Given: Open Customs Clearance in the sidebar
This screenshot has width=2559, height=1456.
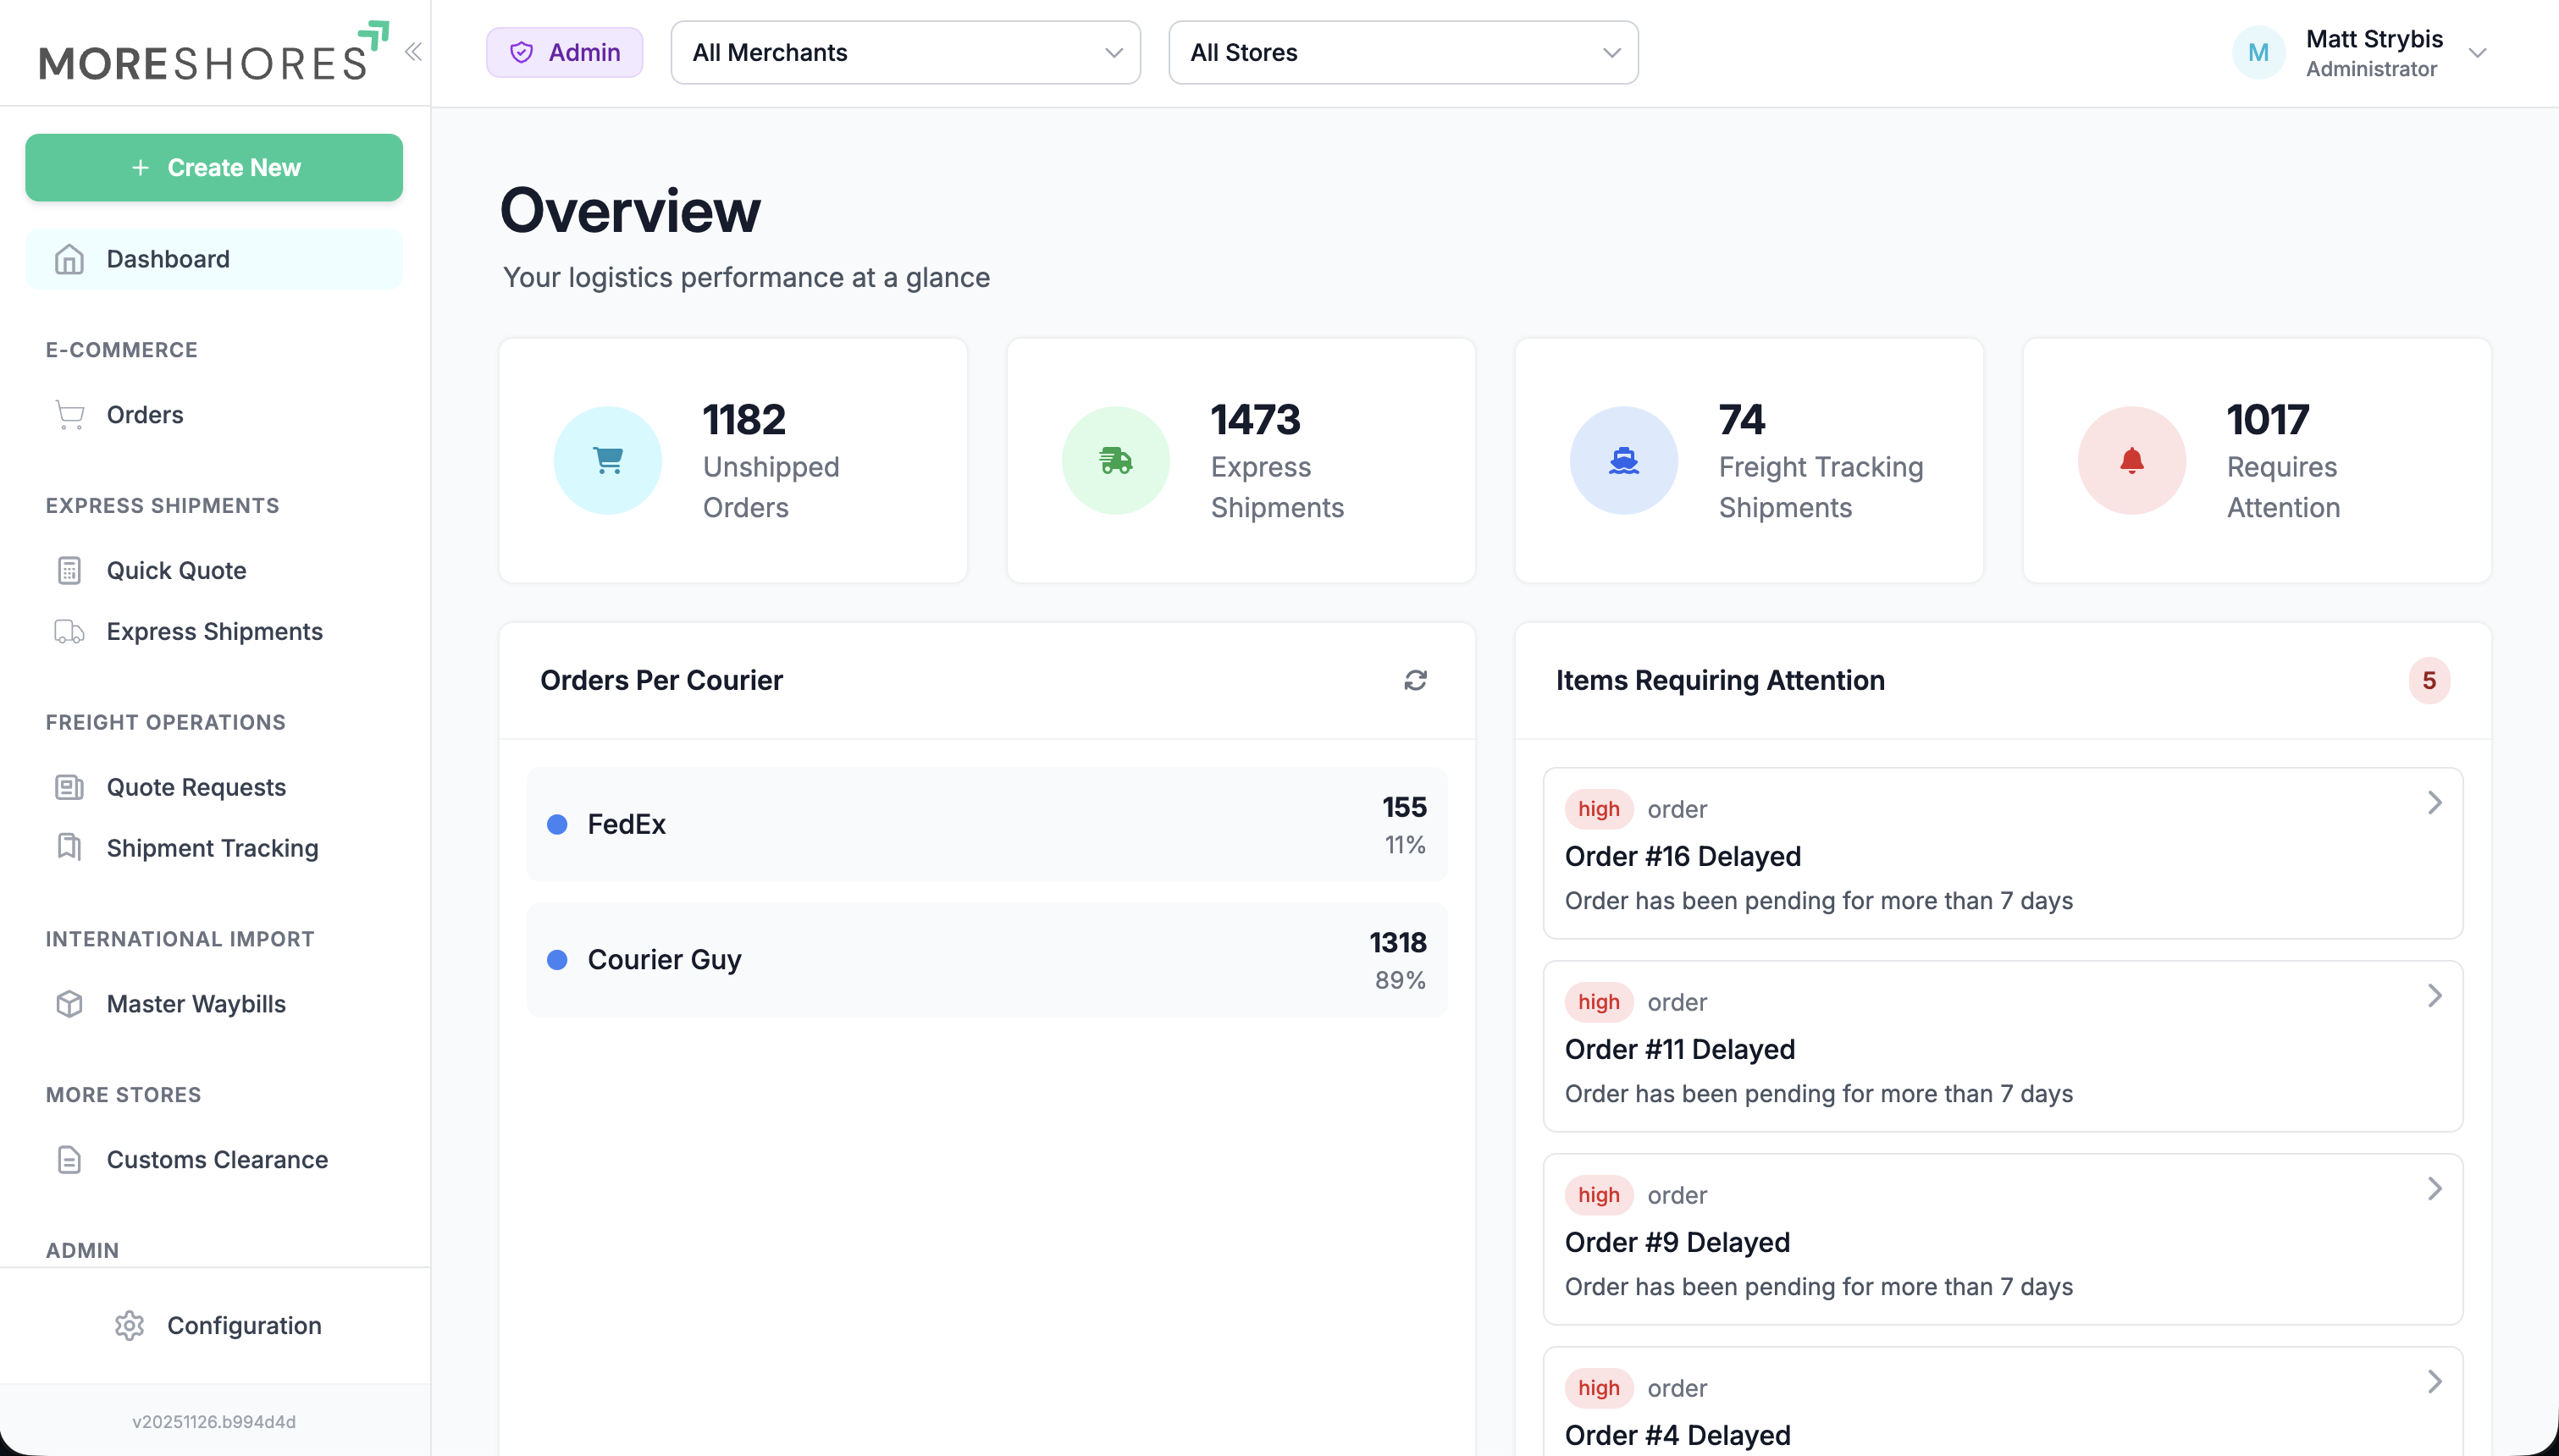Looking at the screenshot, I should (217, 1159).
